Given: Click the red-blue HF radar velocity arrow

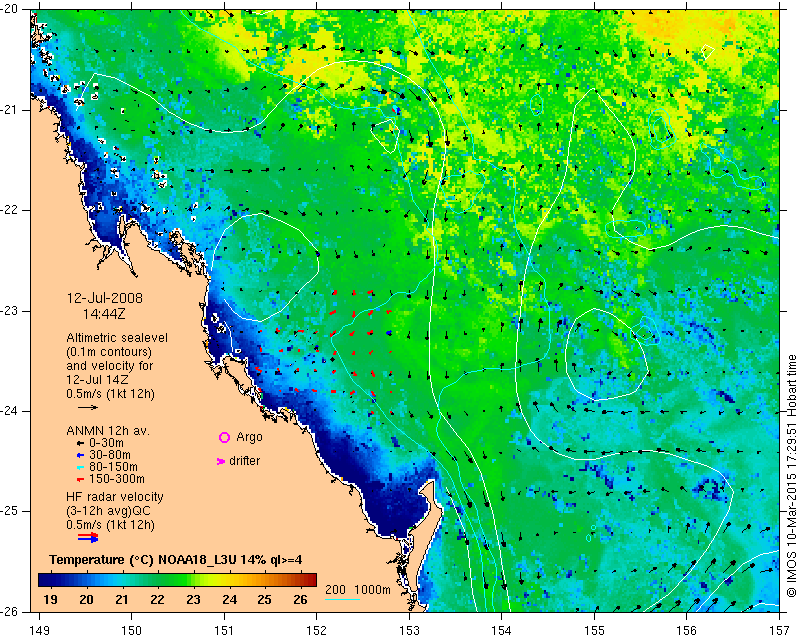Looking at the screenshot, I should 88,537.
